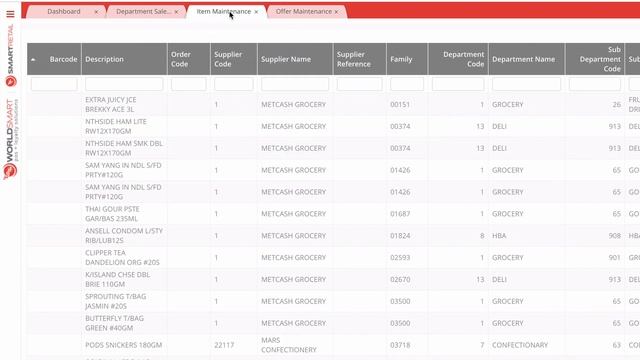
Task: Click family code 00151 cell
Action: 400,104
